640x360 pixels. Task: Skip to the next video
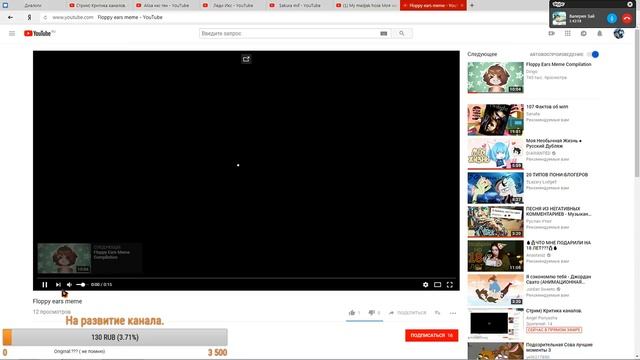(58, 284)
